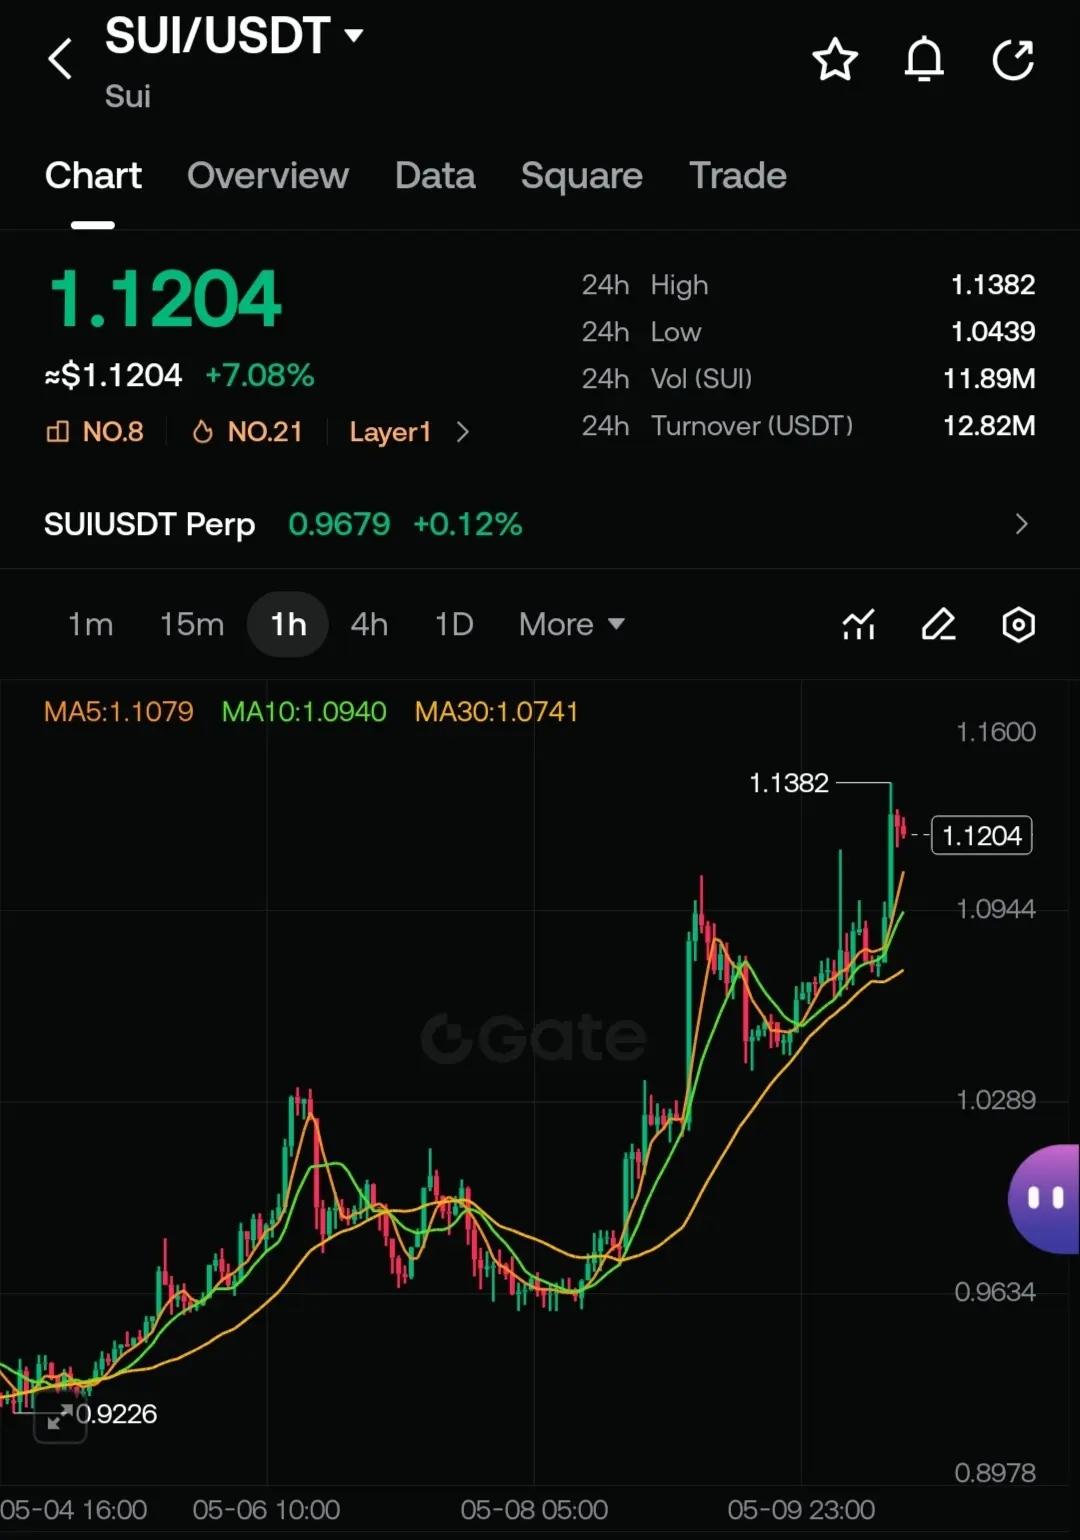Image resolution: width=1080 pixels, height=1540 pixels.
Task: Expand the More timeframes dropdown
Action: click(572, 625)
